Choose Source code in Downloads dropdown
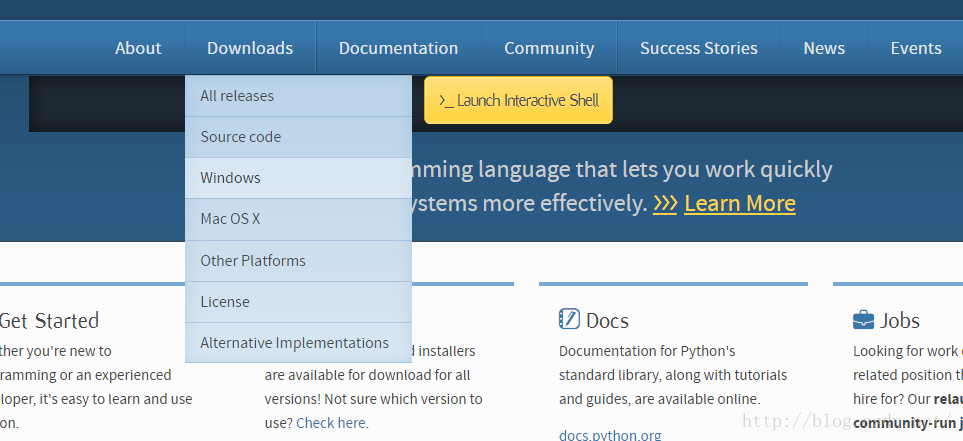 tap(298, 137)
